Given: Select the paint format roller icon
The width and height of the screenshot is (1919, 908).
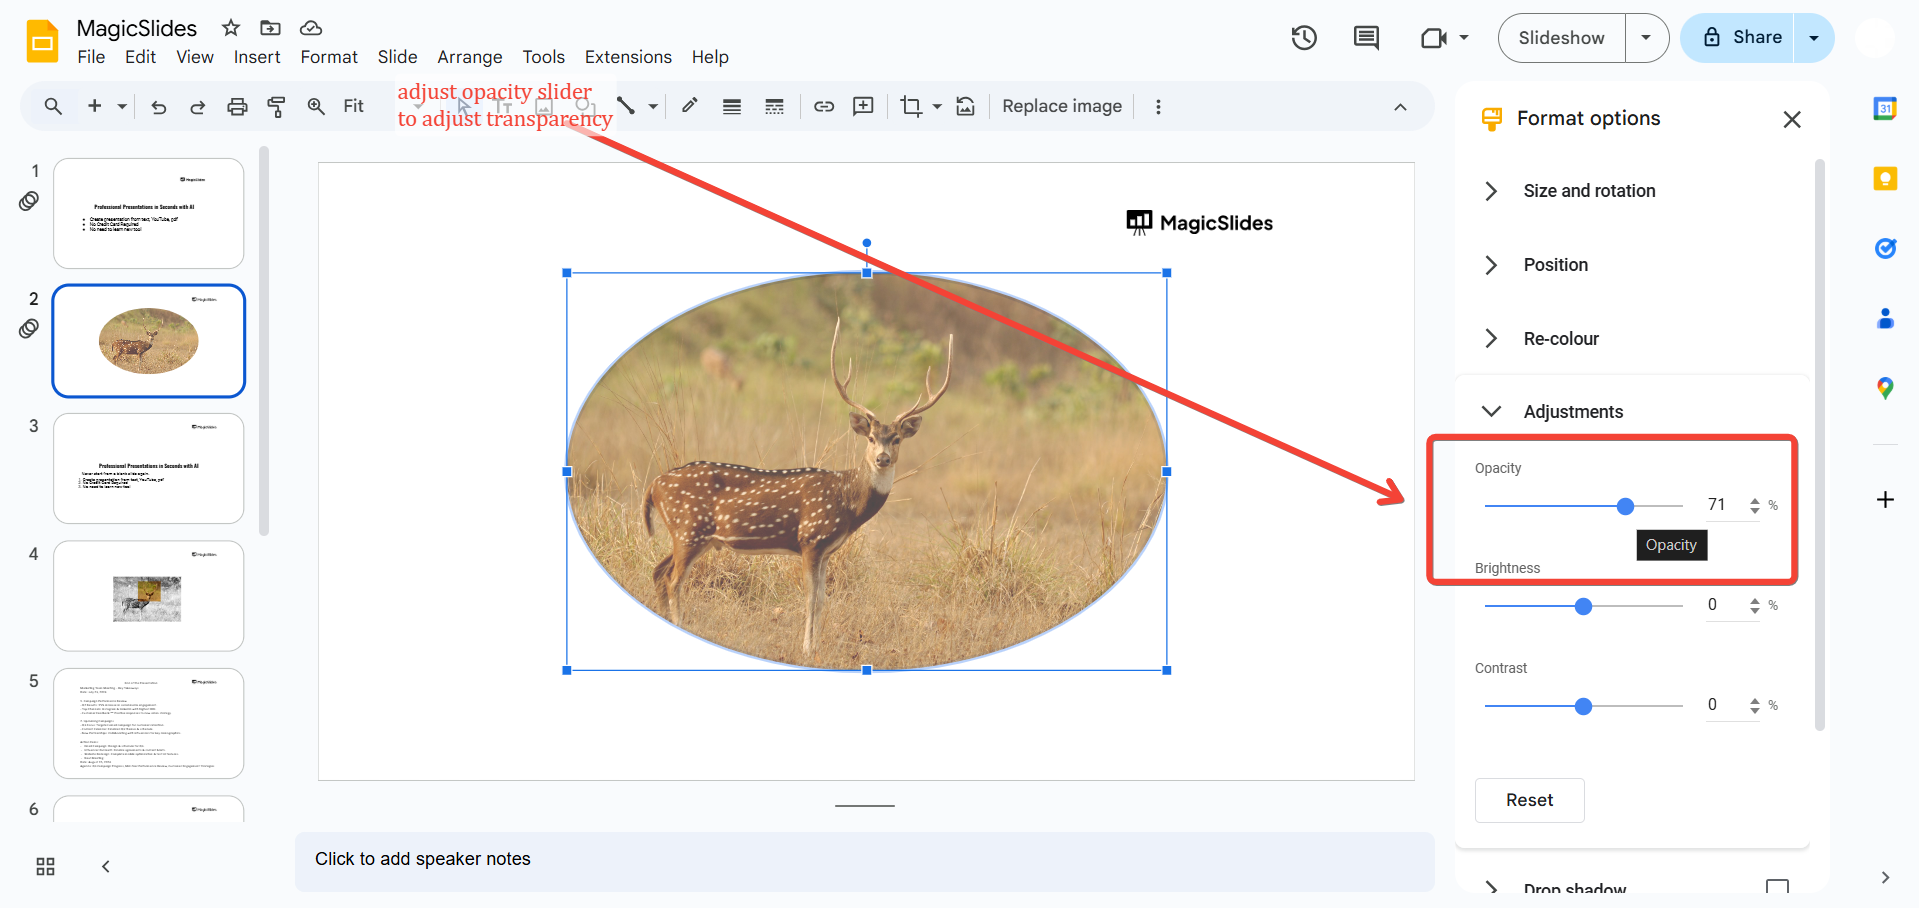Looking at the screenshot, I should (x=277, y=107).
